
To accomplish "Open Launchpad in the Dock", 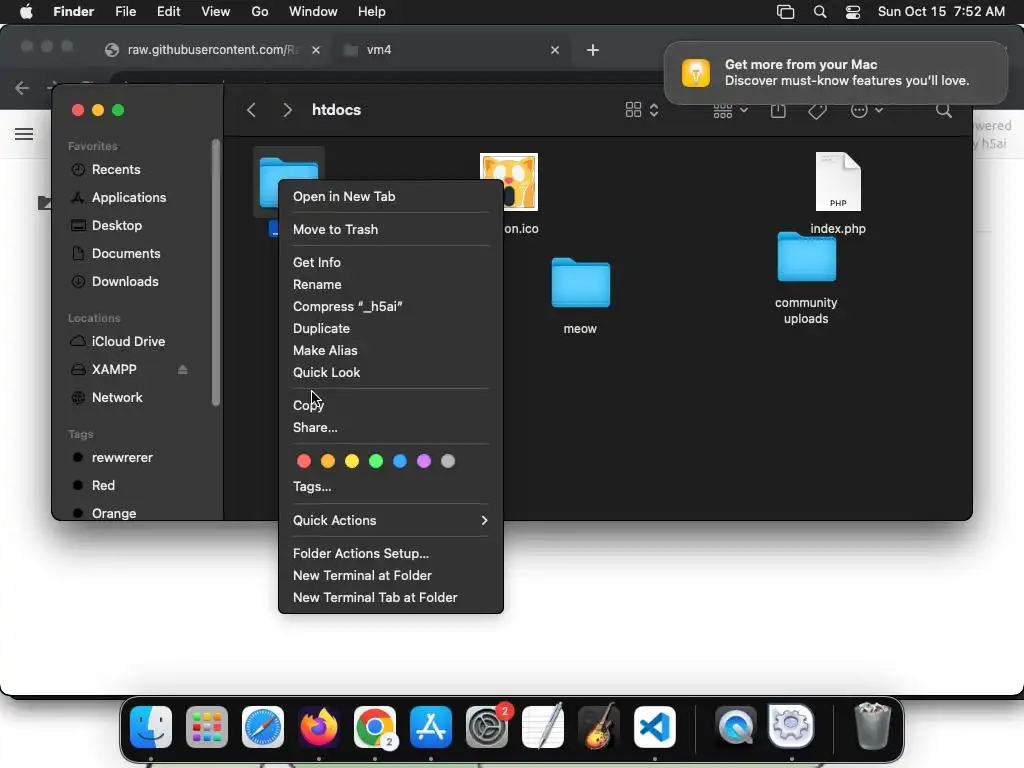I will click(x=207, y=727).
